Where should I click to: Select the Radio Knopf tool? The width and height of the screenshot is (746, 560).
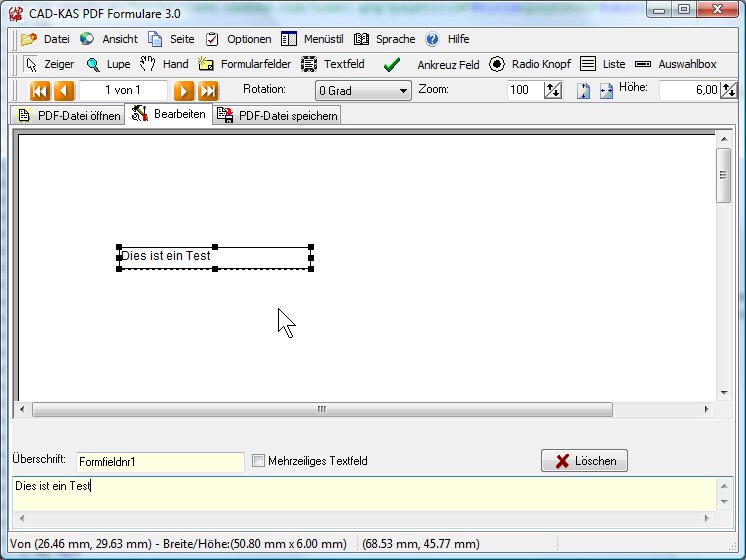[x=530, y=64]
